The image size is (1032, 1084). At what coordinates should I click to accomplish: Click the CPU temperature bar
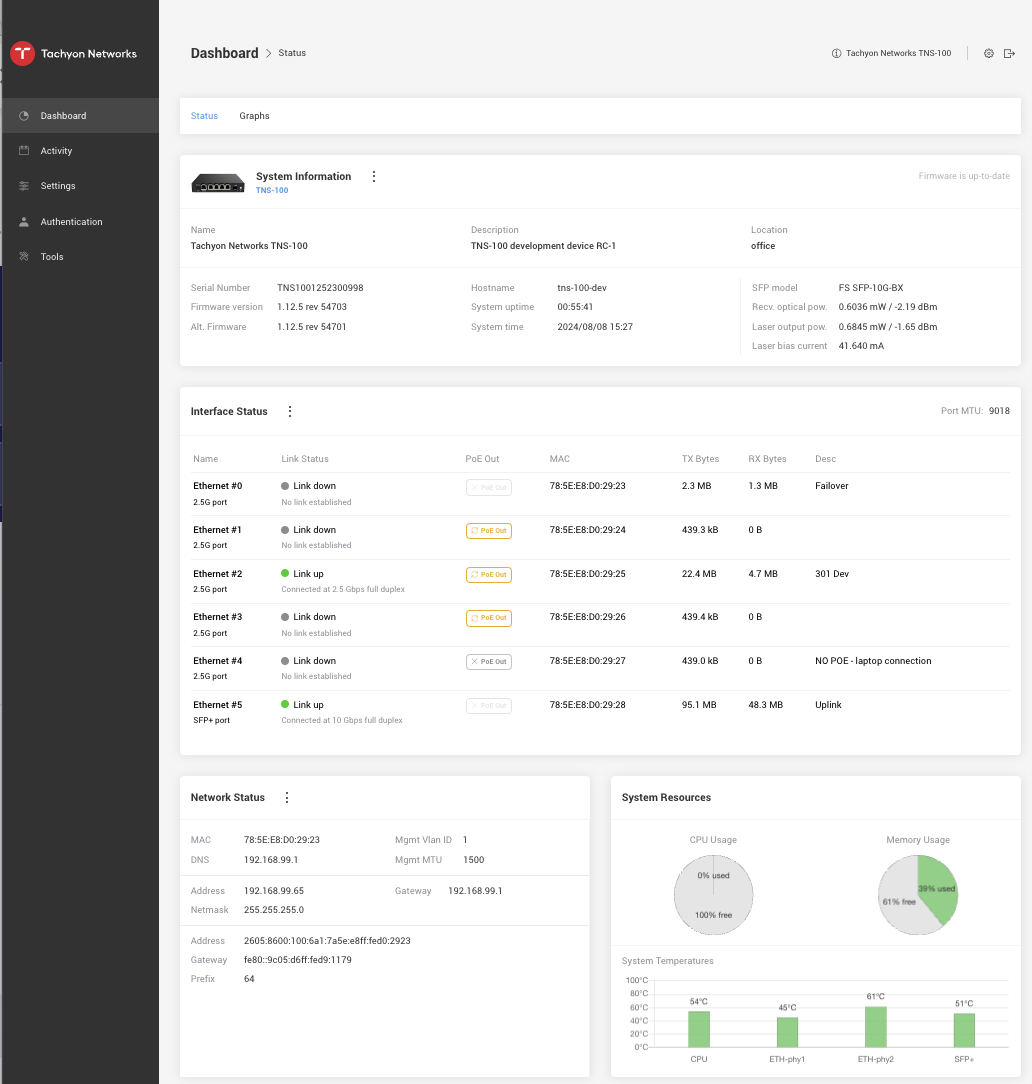(x=699, y=1029)
